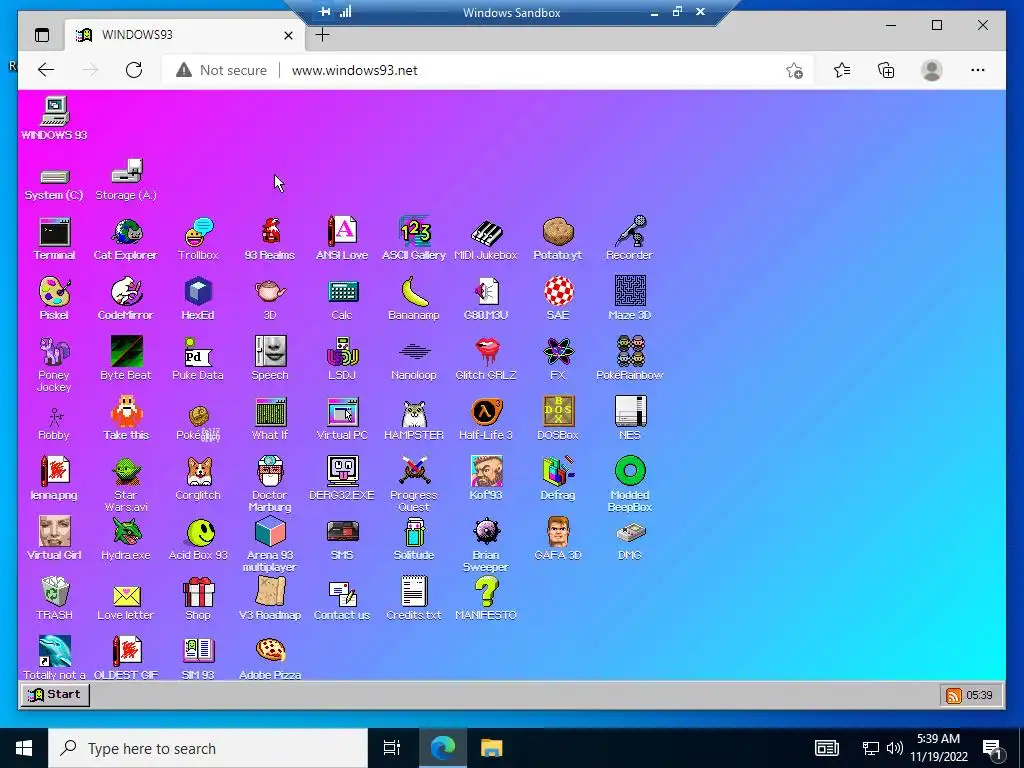This screenshot has height=768, width=1024.
Task: Reload the page in Edge
Action: pos(134,70)
